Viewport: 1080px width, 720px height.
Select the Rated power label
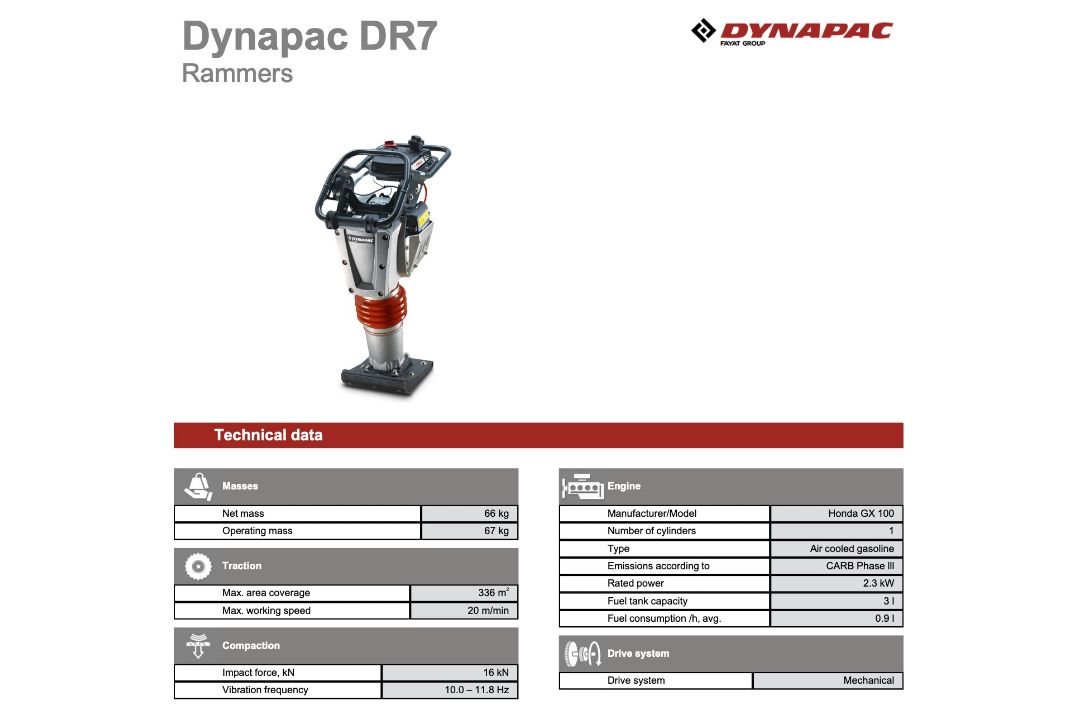point(635,583)
